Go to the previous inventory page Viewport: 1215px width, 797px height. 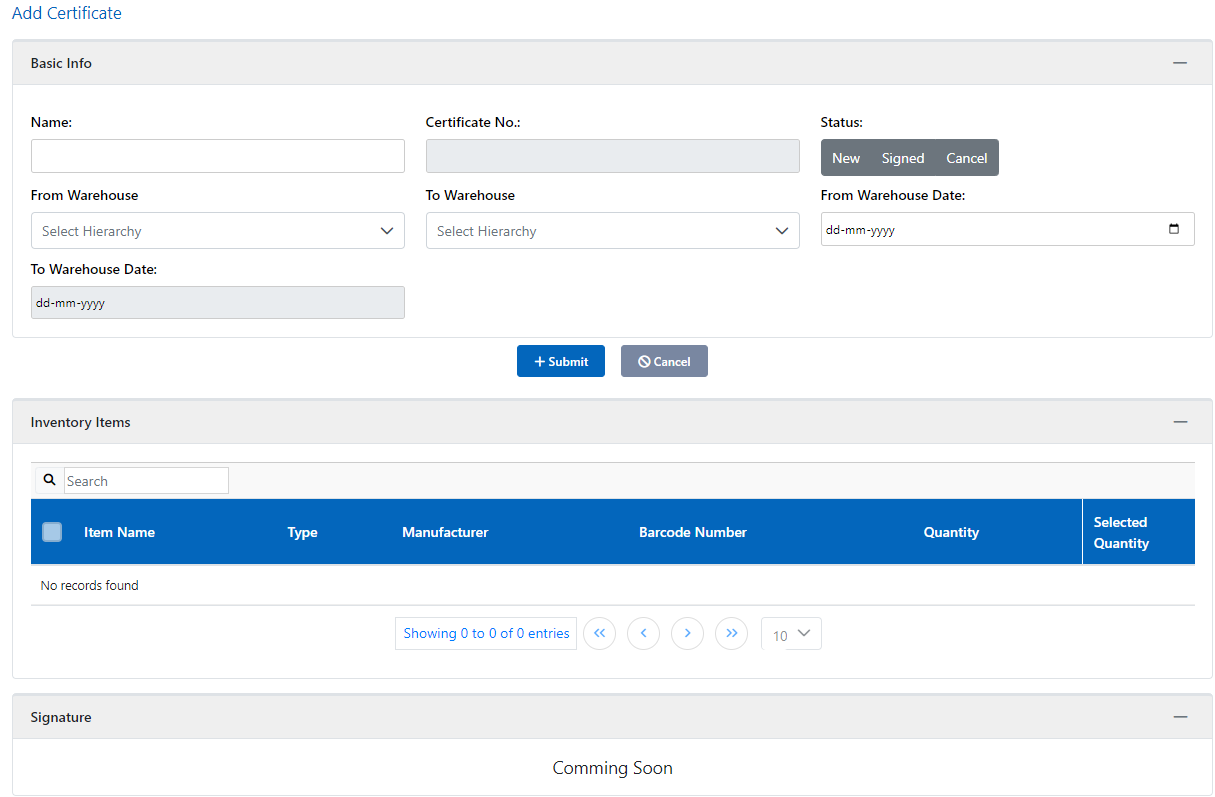coord(643,633)
